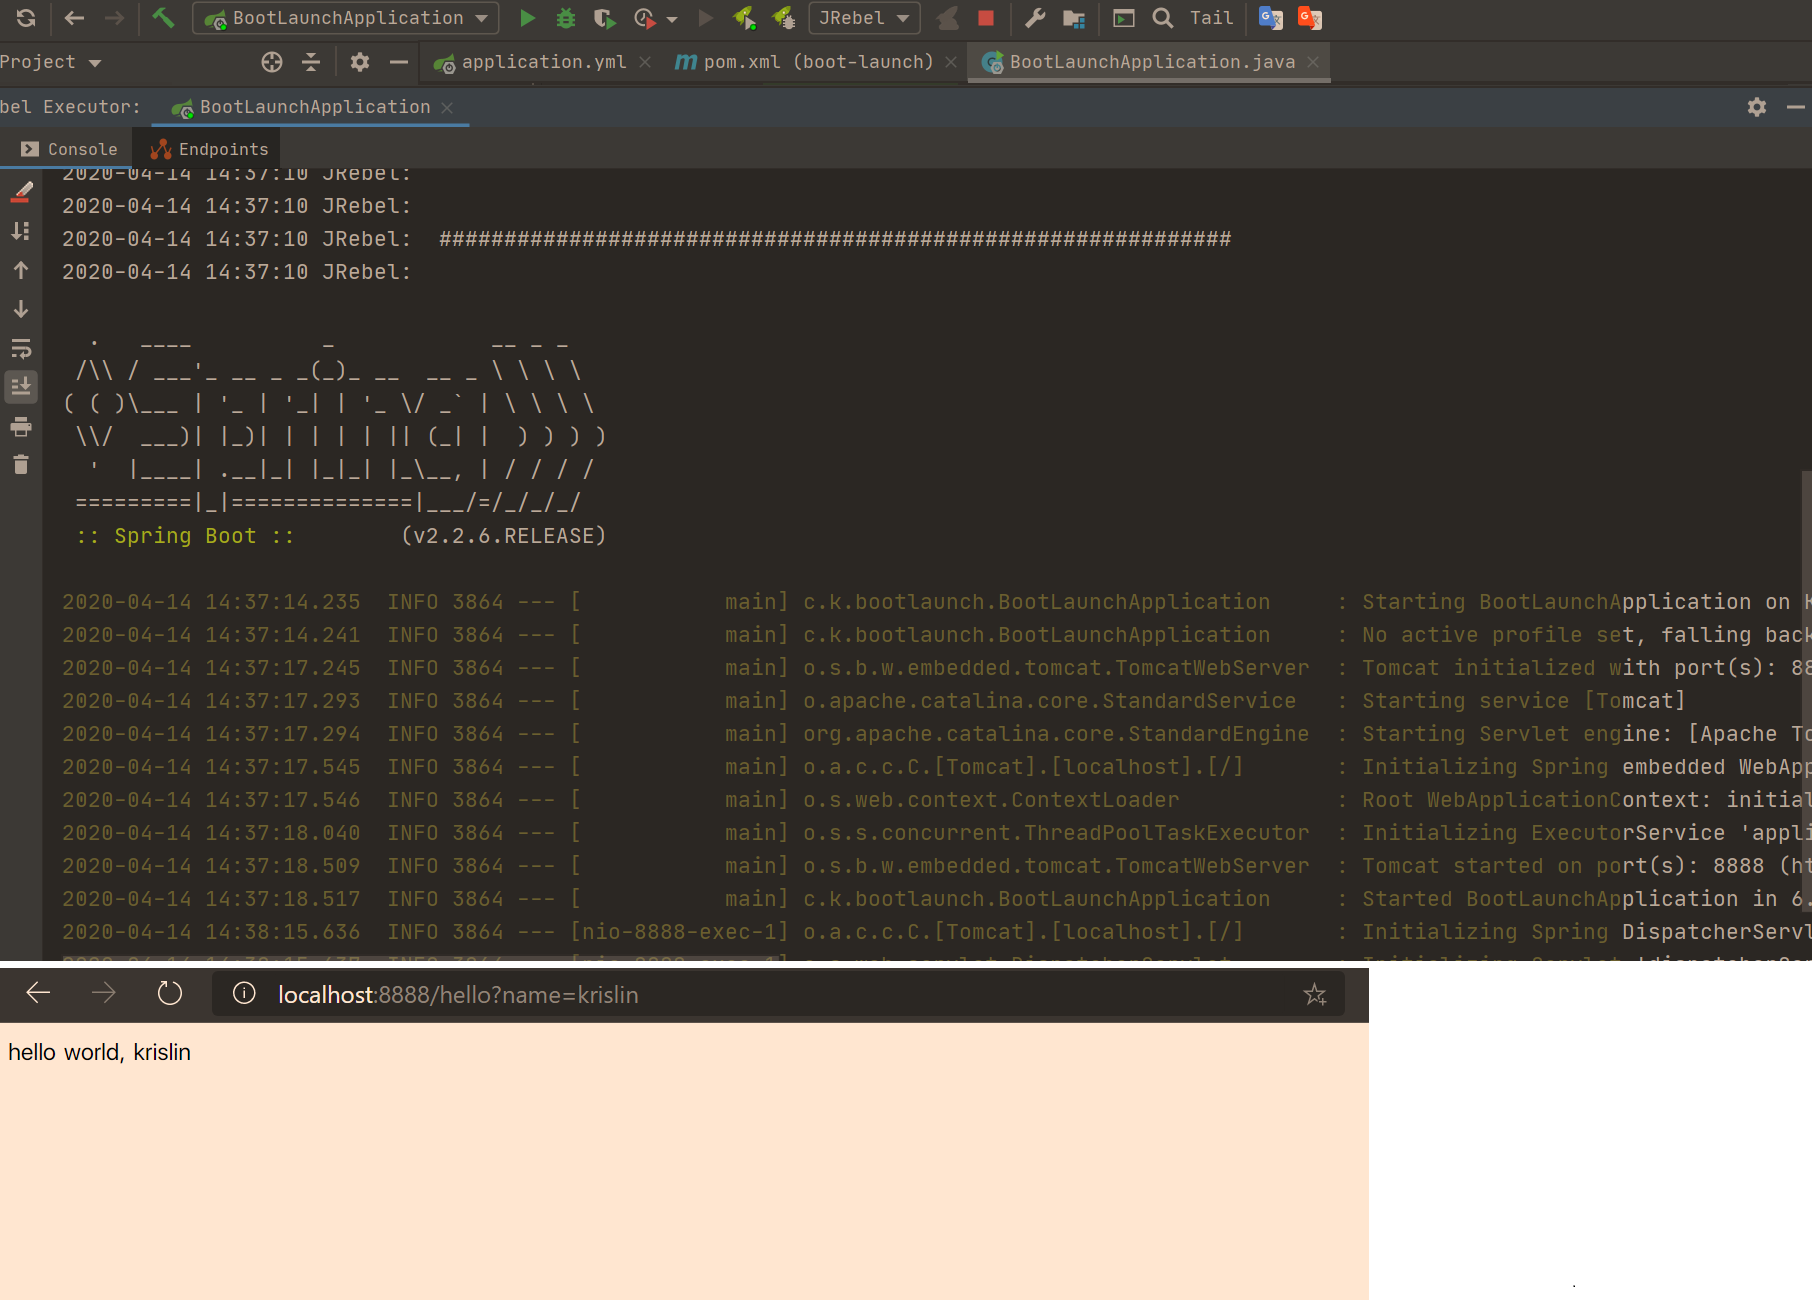Start debugging with the green bug icon
The image size is (1812, 1308).
point(566,18)
